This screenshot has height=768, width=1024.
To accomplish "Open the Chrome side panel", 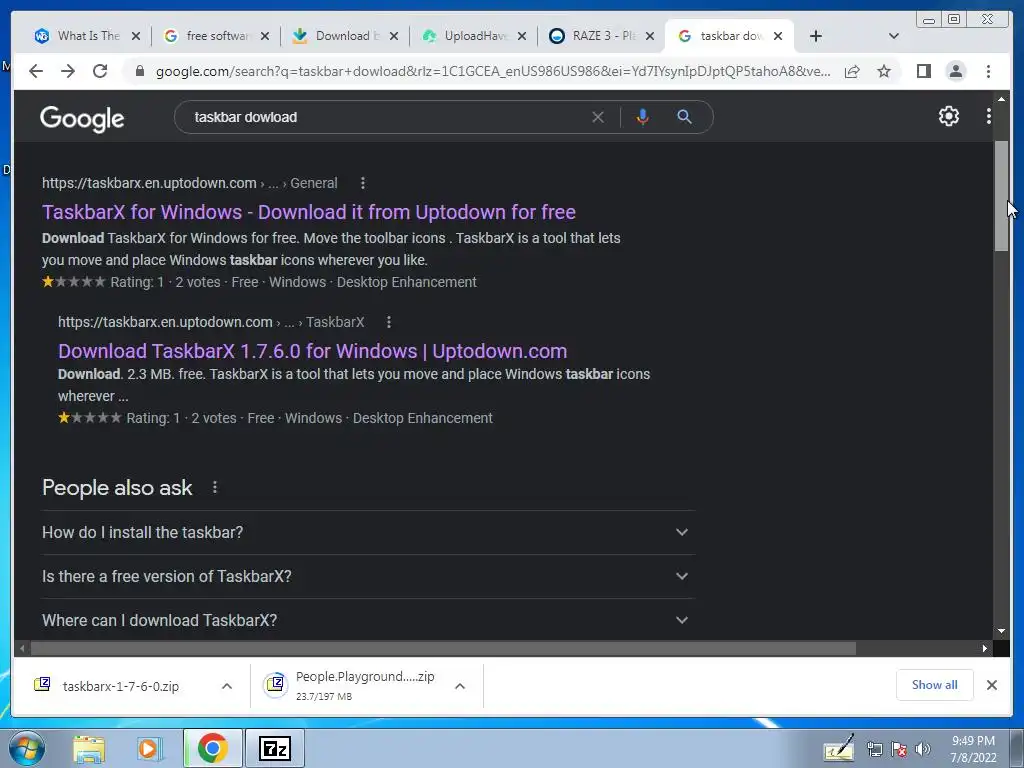I will (x=923, y=71).
